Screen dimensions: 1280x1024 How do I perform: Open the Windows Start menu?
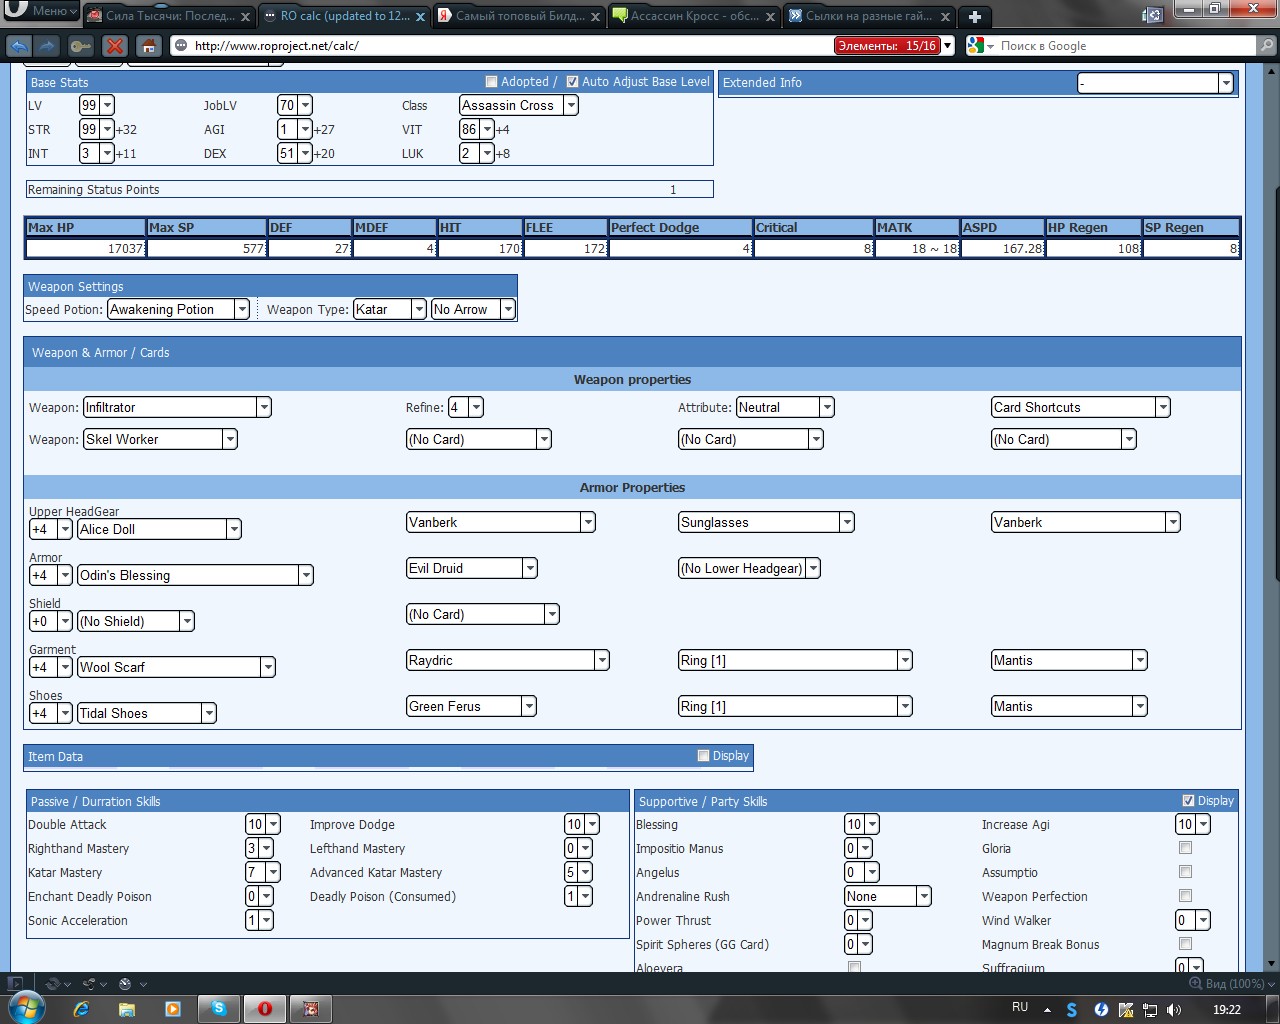pyautogui.click(x=26, y=1007)
